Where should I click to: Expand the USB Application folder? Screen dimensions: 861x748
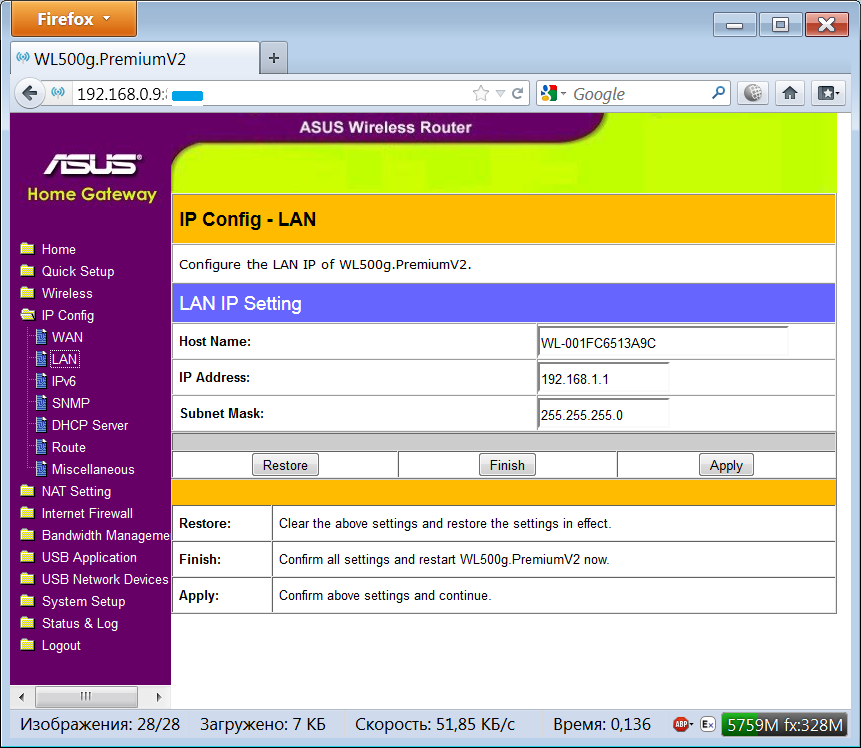[27, 557]
